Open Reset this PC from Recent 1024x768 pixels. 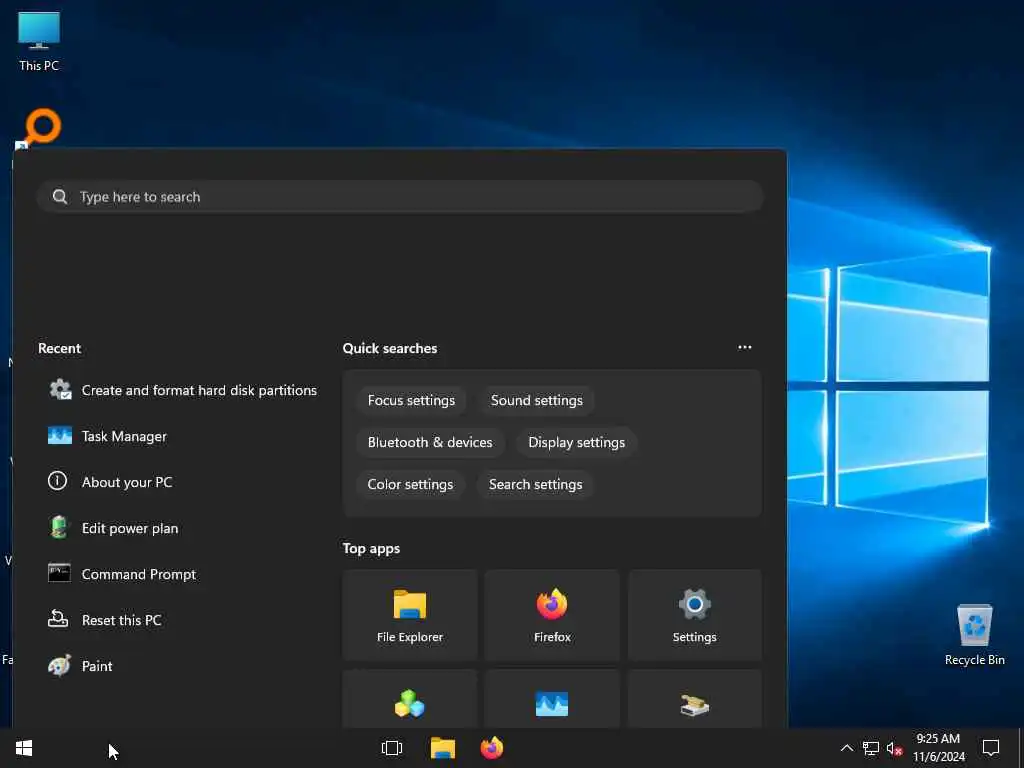pos(104,620)
